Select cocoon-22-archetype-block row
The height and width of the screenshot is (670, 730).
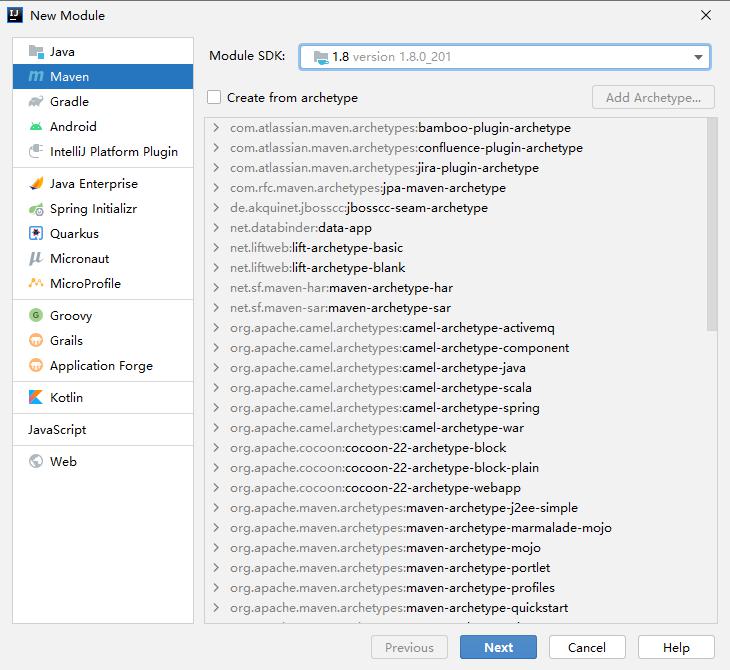(x=456, y=448)
